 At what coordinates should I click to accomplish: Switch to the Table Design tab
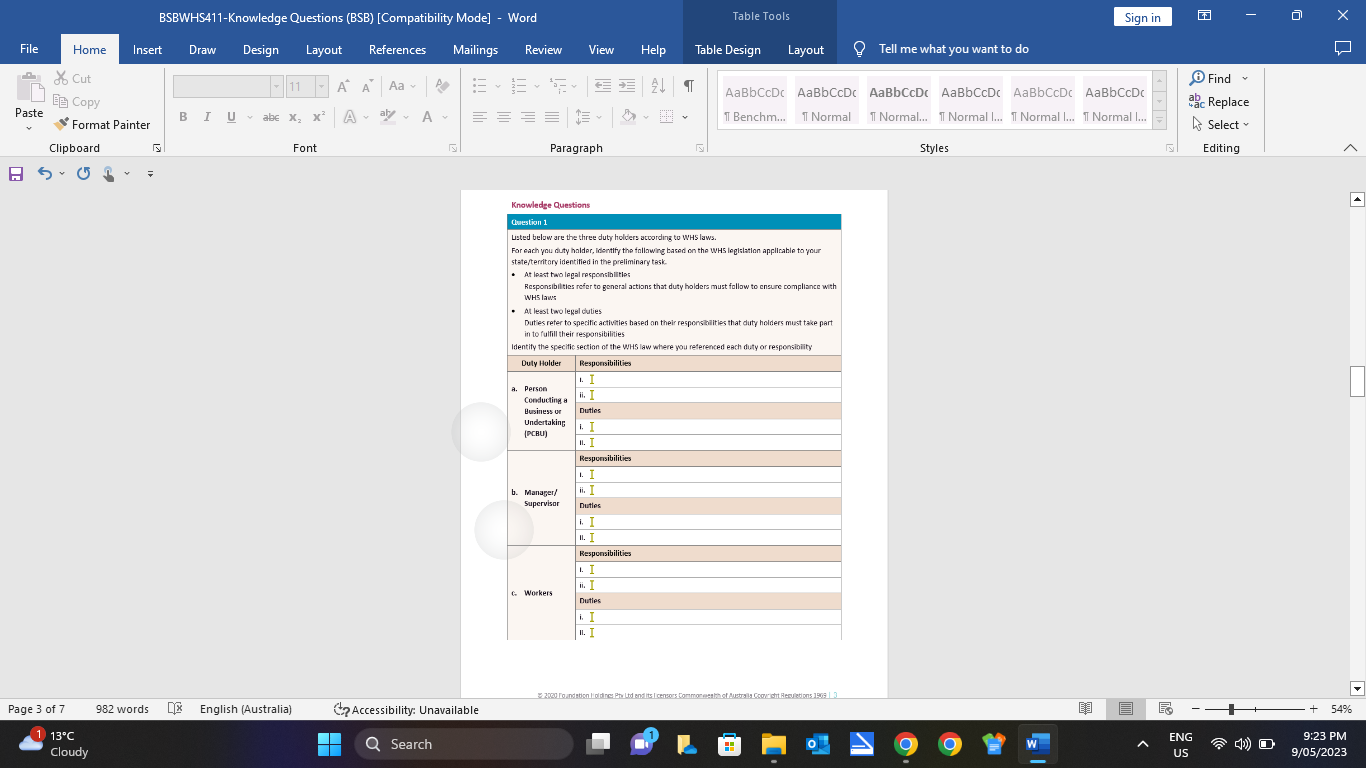[727, 50]
